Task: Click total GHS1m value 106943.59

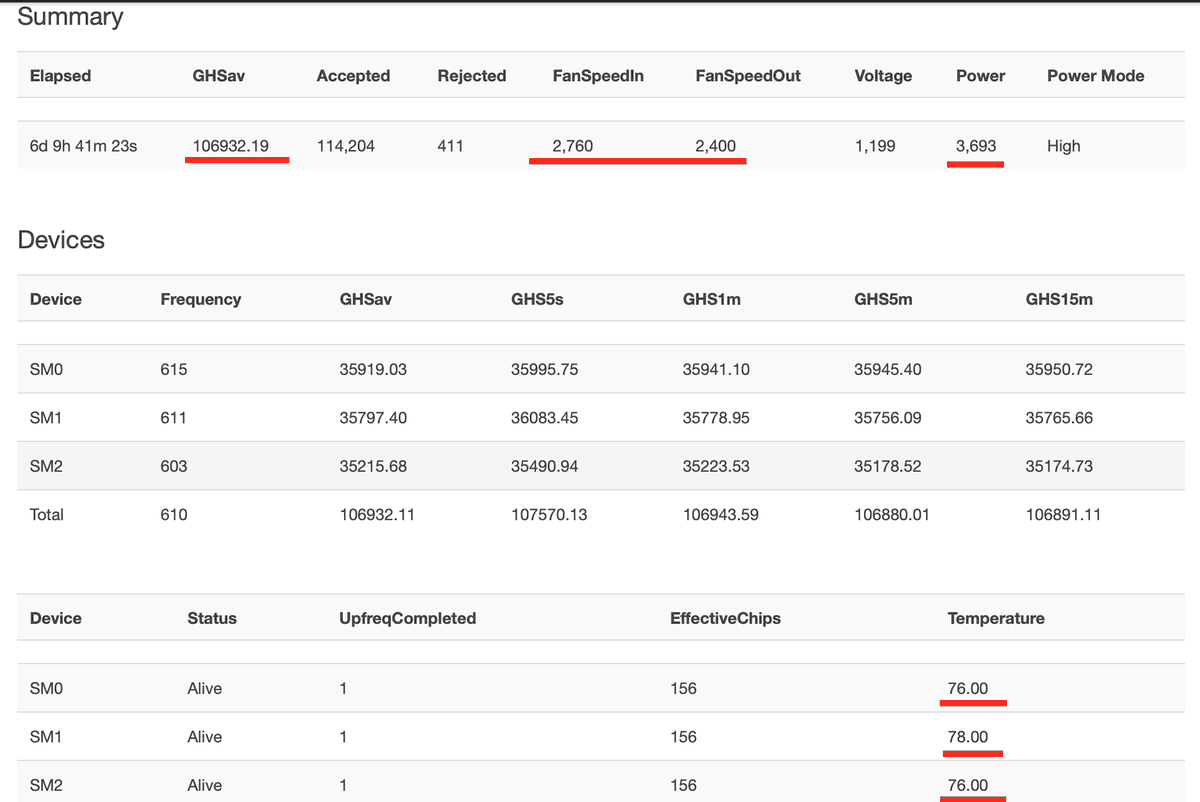Action: click(x=721, y=515)
